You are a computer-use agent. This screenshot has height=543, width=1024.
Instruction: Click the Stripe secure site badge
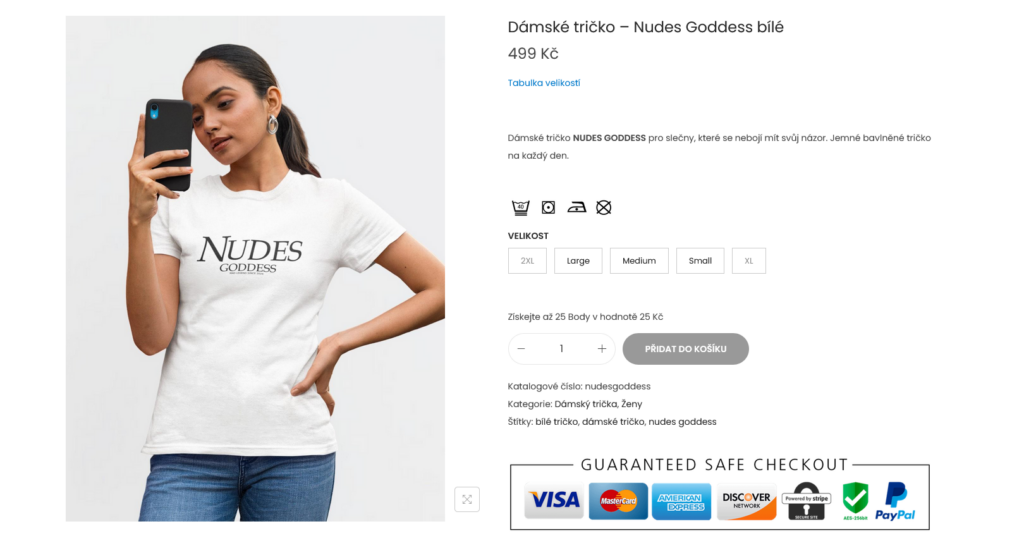pyautogui.click(x=807, y=501)
